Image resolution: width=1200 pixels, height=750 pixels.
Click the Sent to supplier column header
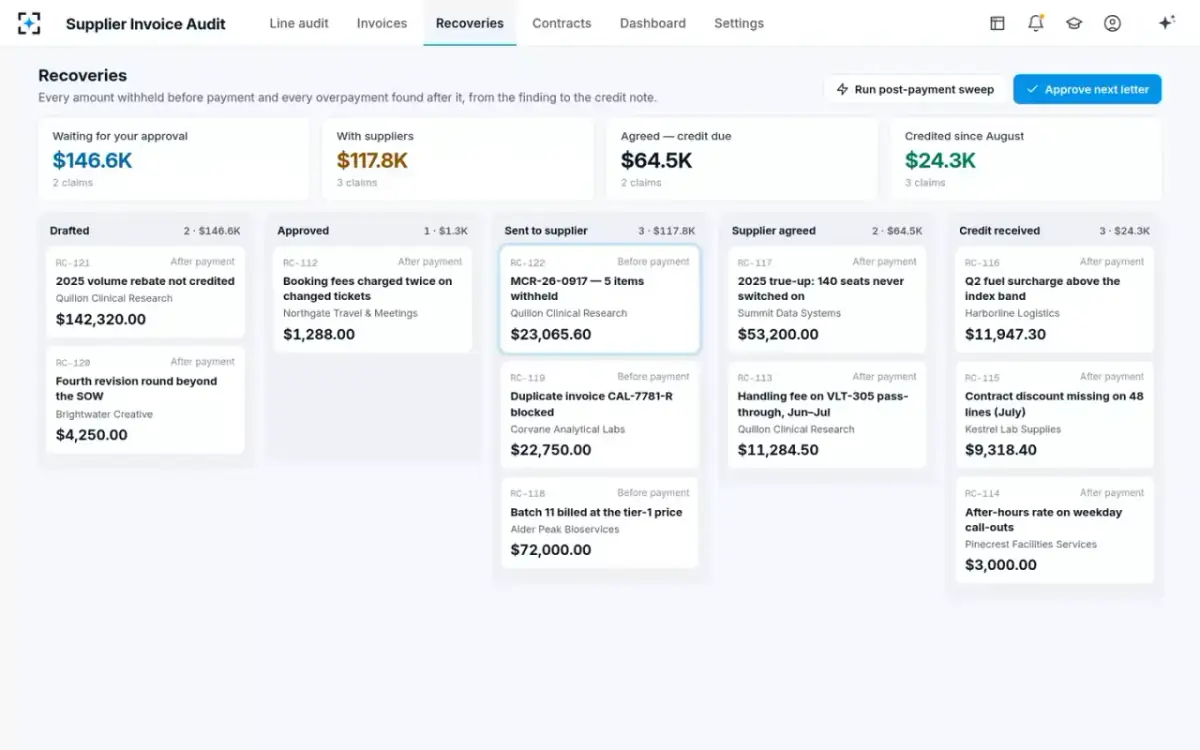[600, 230]
